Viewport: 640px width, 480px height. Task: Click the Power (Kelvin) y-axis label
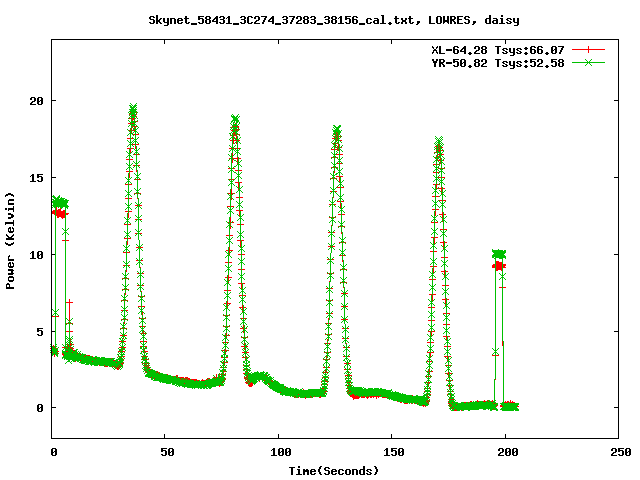click(x=10, y=241)
